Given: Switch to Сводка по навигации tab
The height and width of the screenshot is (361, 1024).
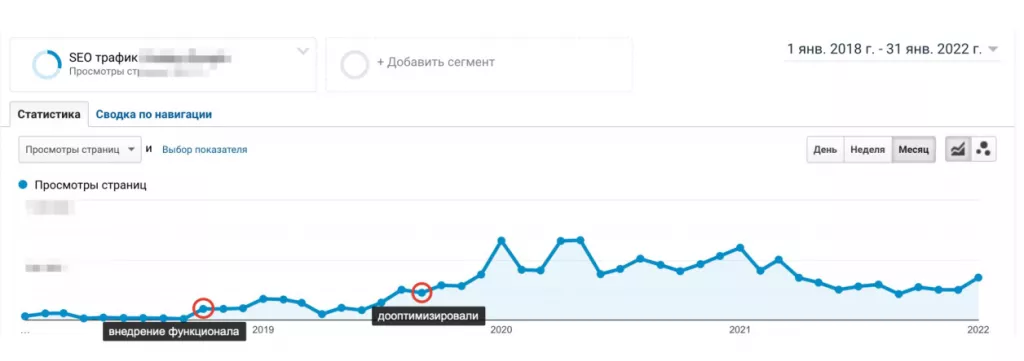Looking at the screenshot, I should (153, 114).
